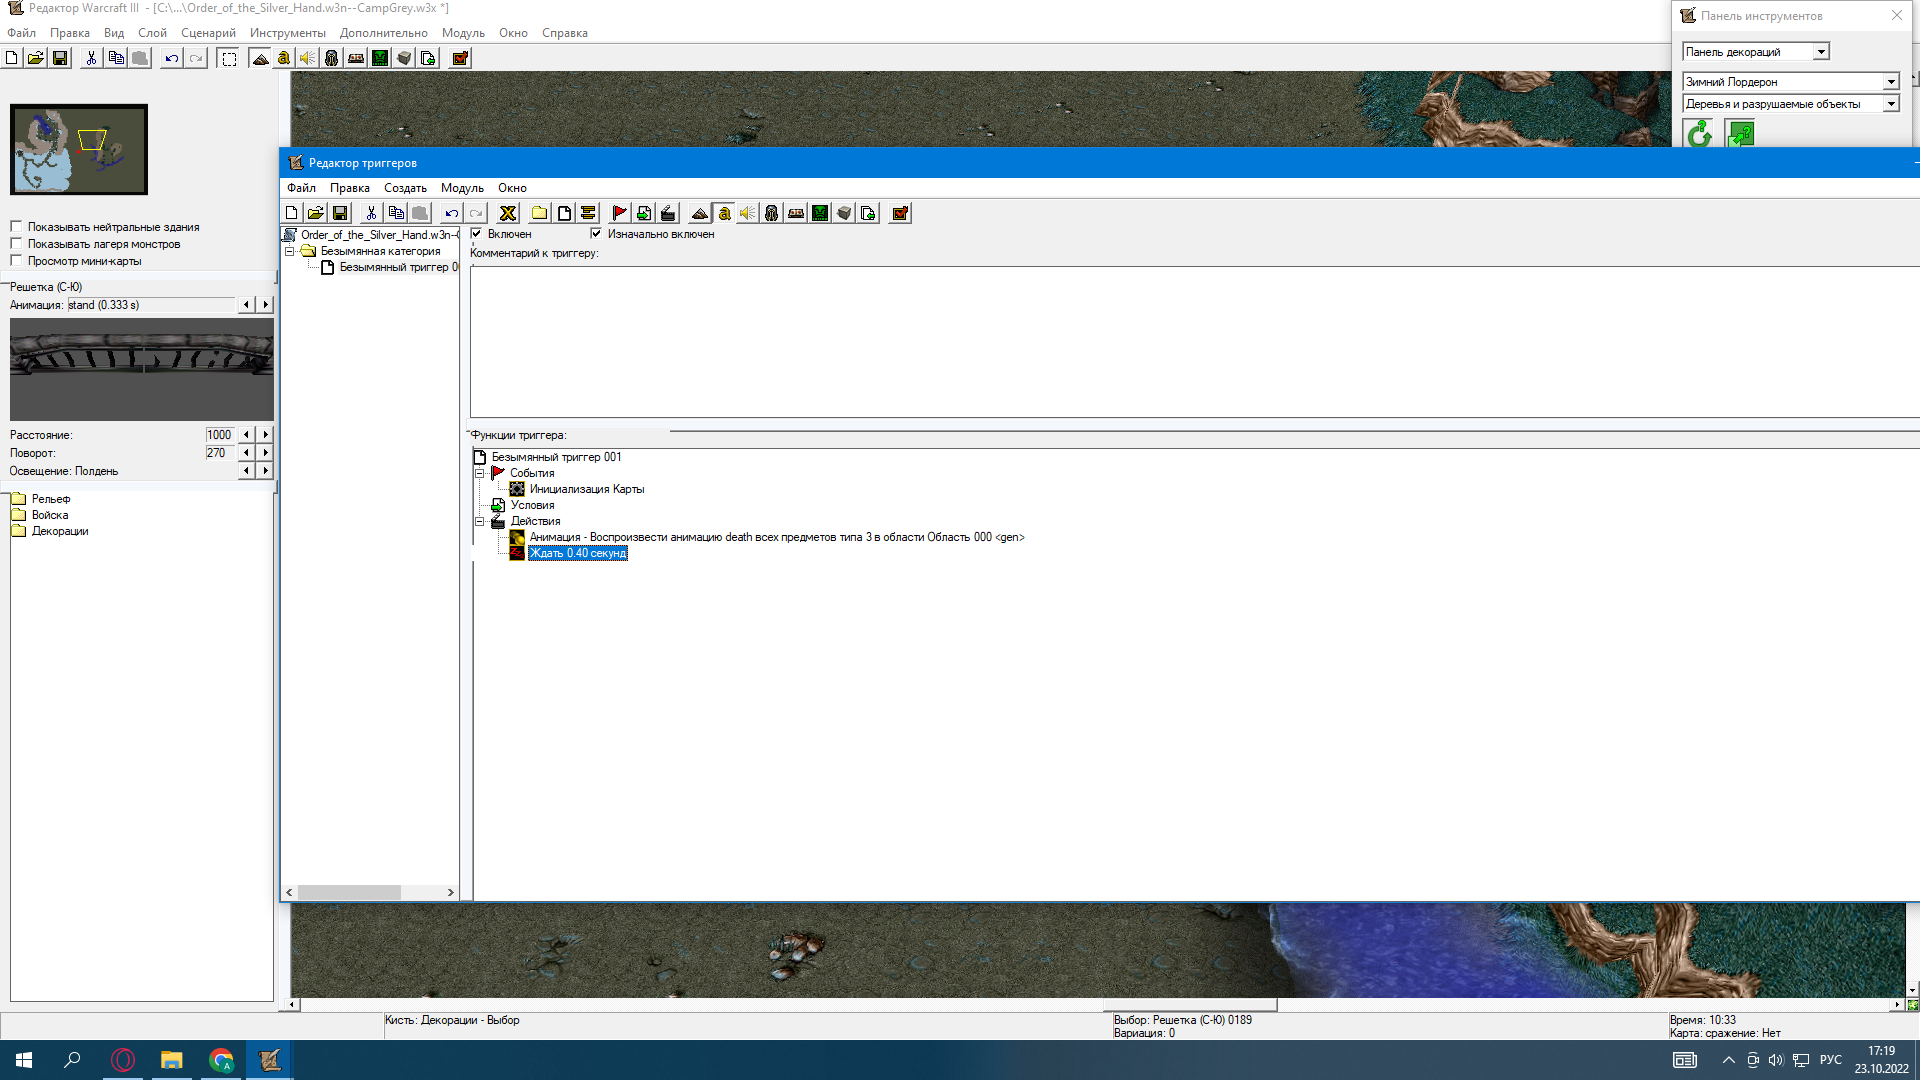Viewport: 1920px width, 1080px height.
Task: Open the 'Сценарий' menu in main editor
Action: [208, 33]
